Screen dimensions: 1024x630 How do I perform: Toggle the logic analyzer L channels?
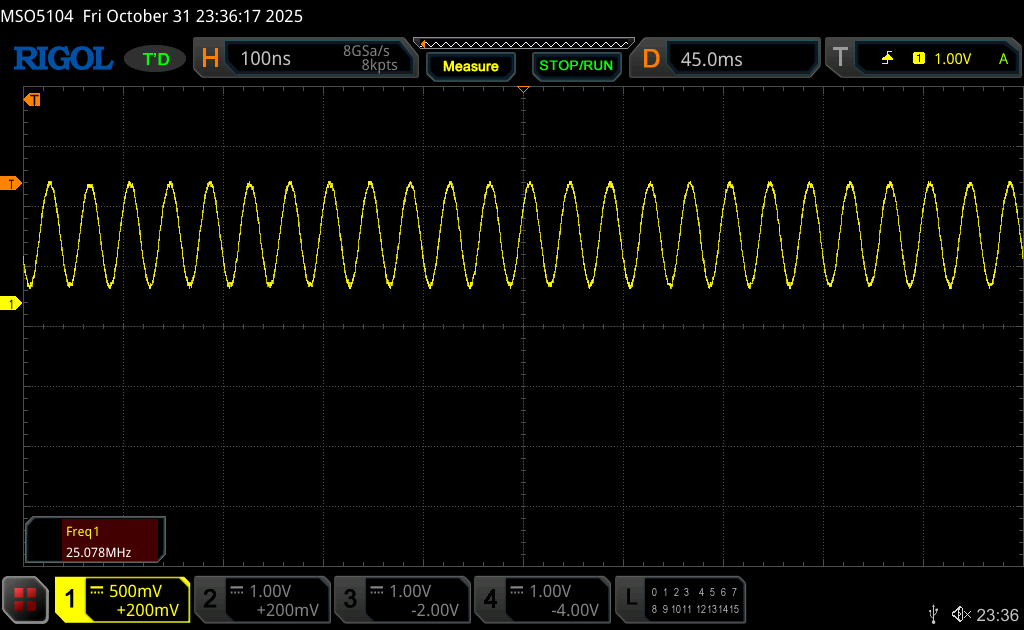pos(631,597)
